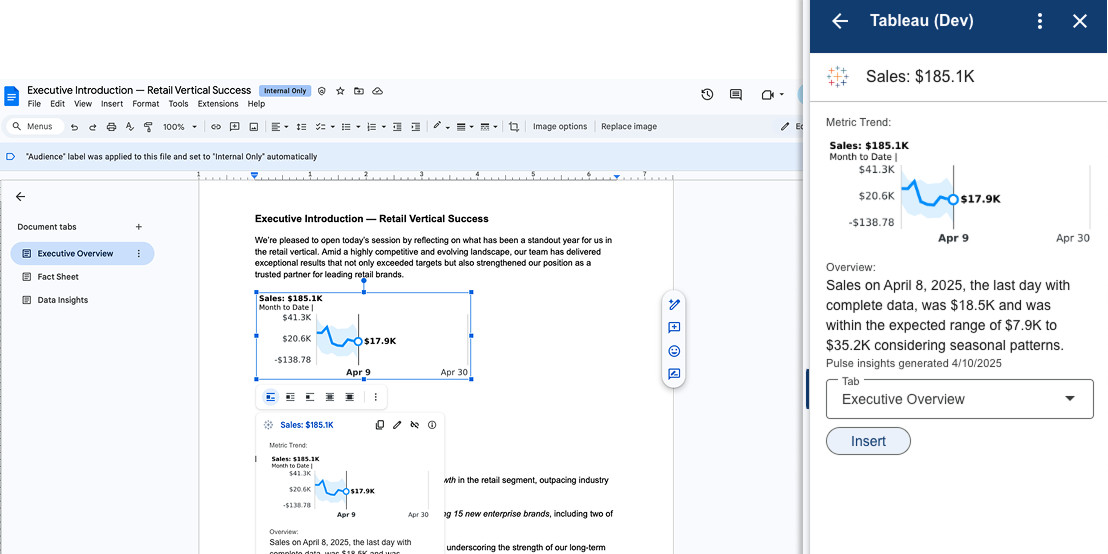
Task: Print the document using the printer icon
Action: point(111,127)
